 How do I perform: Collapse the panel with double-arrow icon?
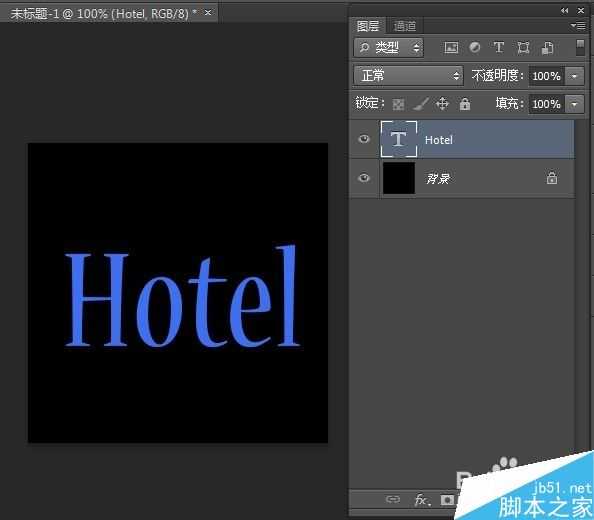[x=564, y=11]
